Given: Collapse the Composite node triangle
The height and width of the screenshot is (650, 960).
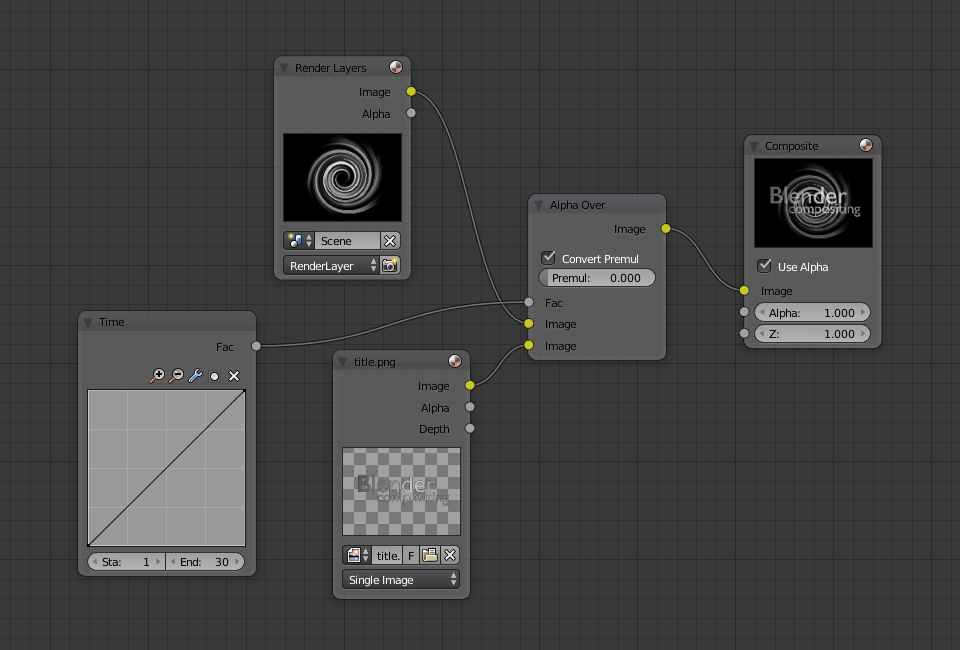Looking at the screenshot, I should (754, 146).
